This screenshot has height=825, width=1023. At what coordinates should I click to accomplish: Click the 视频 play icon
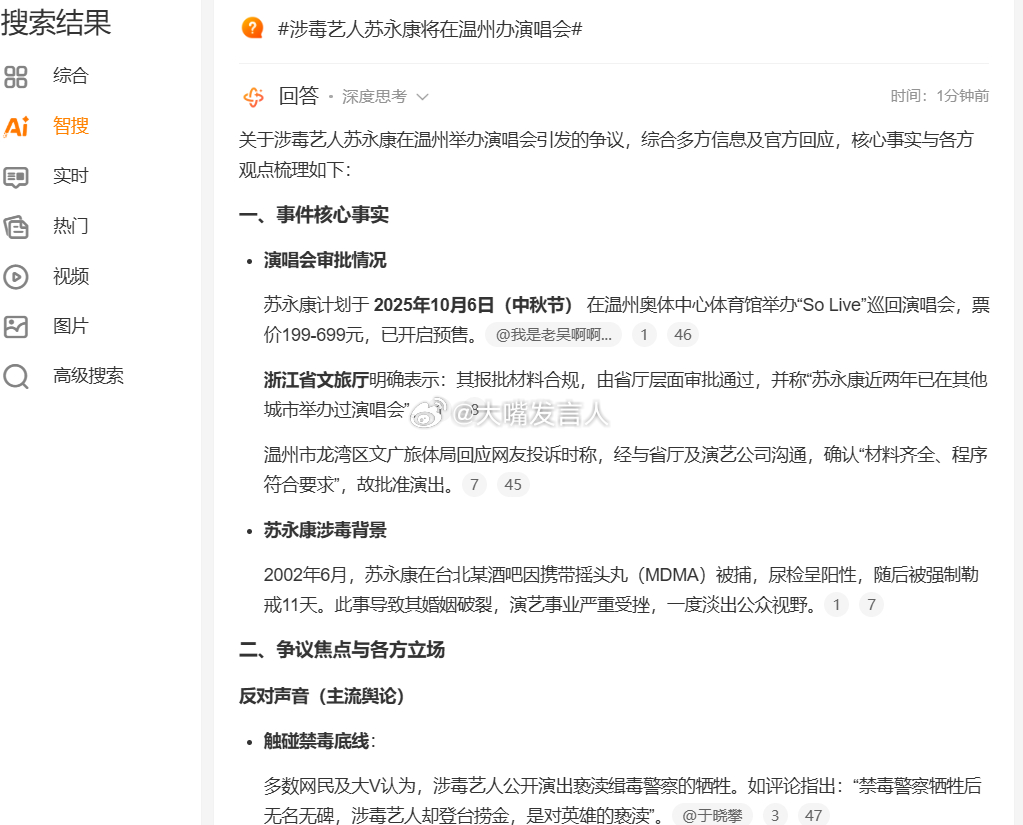(16, 277)
